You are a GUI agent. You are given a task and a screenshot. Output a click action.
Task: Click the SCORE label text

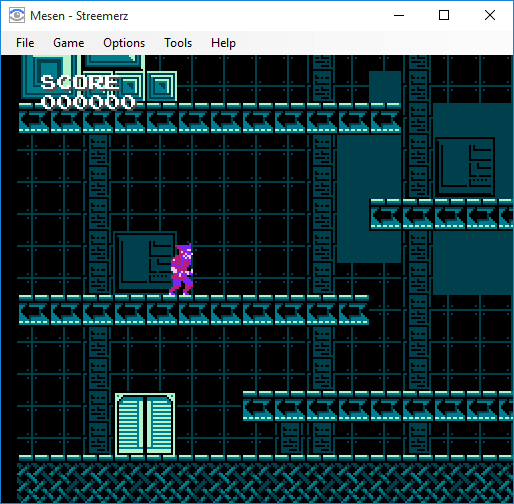click(x=80, y=82)
